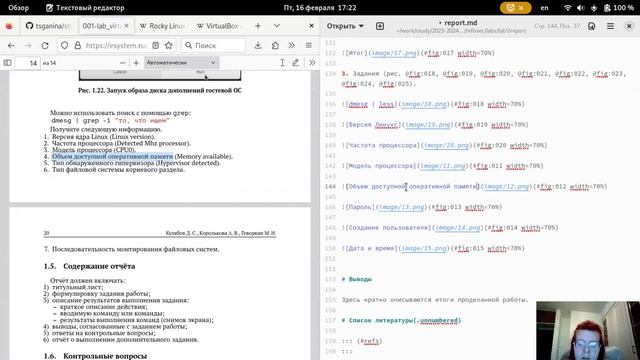Show site security lock info

[78, 45]
